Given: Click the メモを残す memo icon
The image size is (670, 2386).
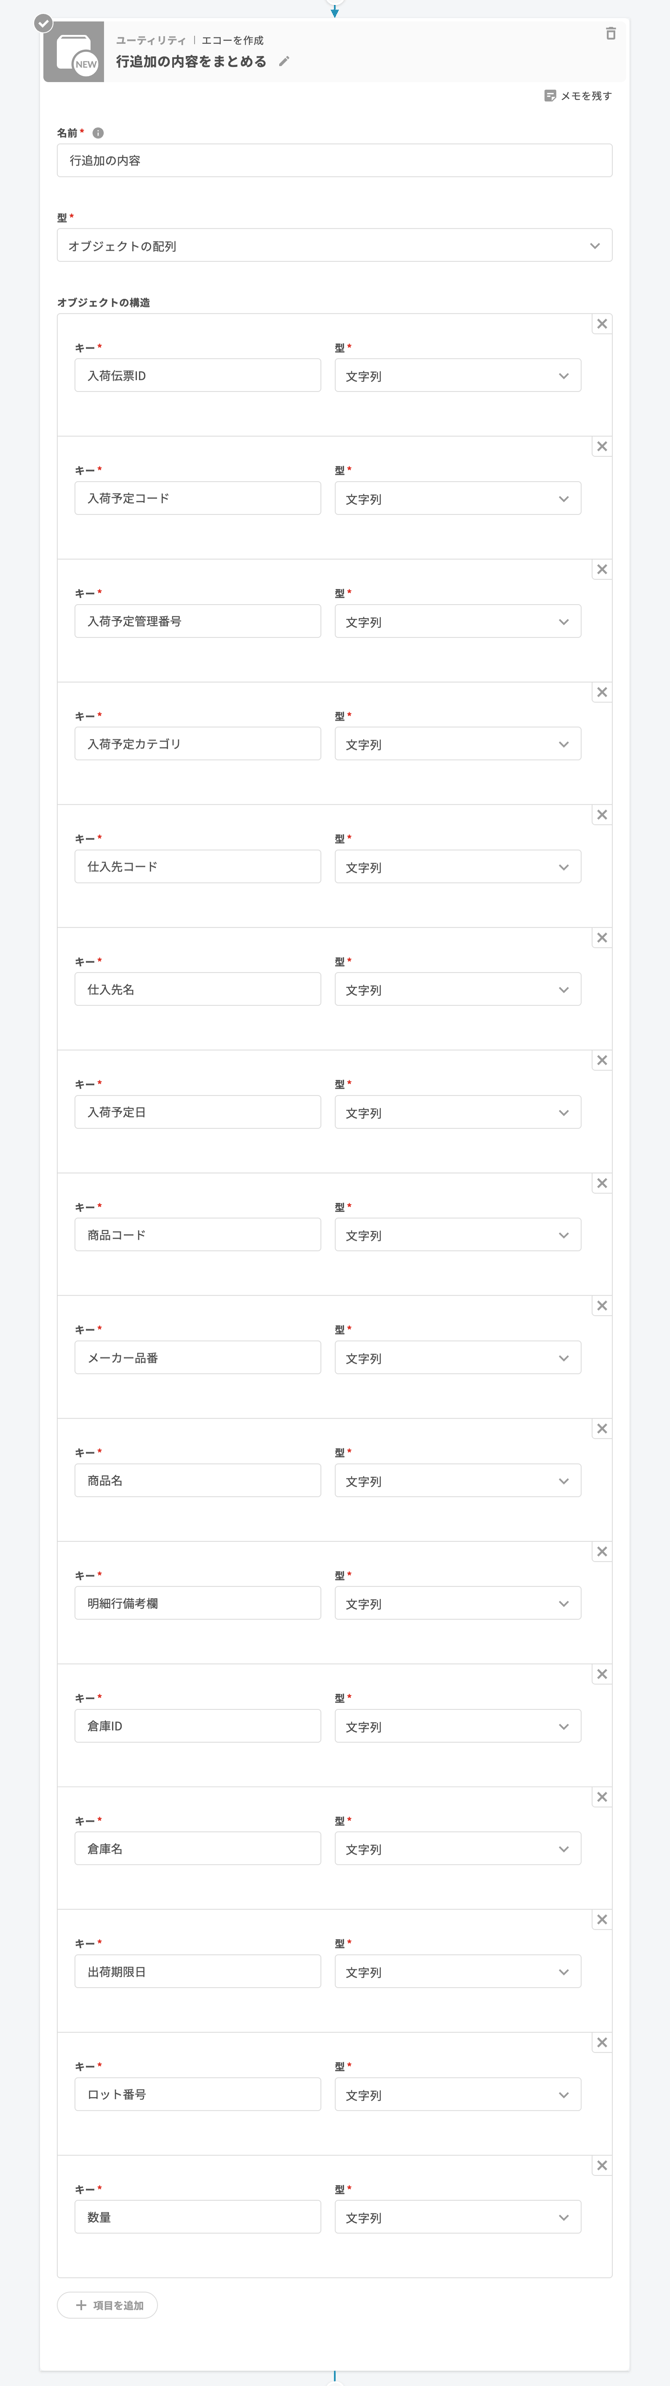Looking at the screenshot, I should pyautogui.click(x=550, y=96).
